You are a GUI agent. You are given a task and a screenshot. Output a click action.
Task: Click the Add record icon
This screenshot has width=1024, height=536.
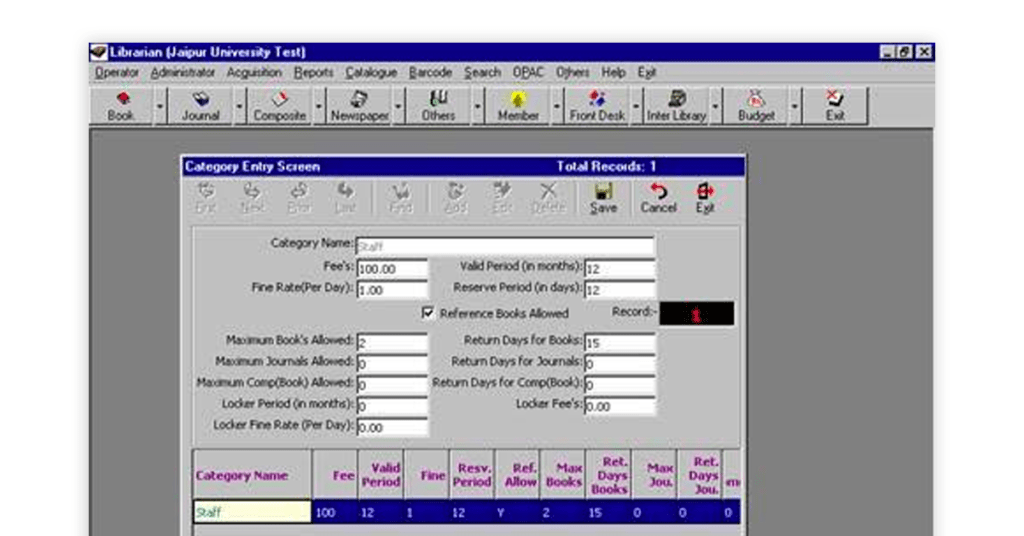point(455,198)
